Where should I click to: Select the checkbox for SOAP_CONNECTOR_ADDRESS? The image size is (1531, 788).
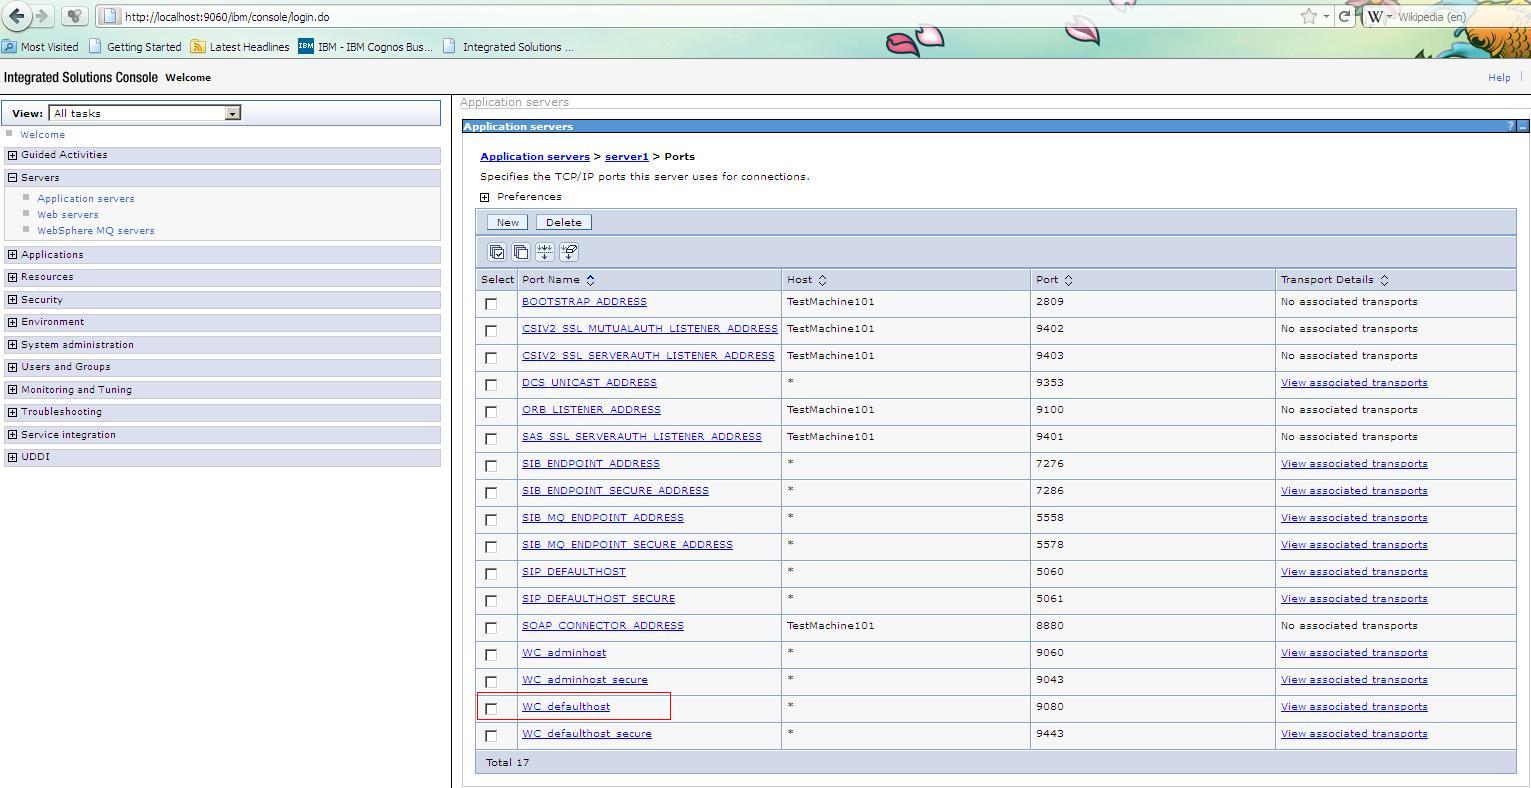(x=492, y=627)
